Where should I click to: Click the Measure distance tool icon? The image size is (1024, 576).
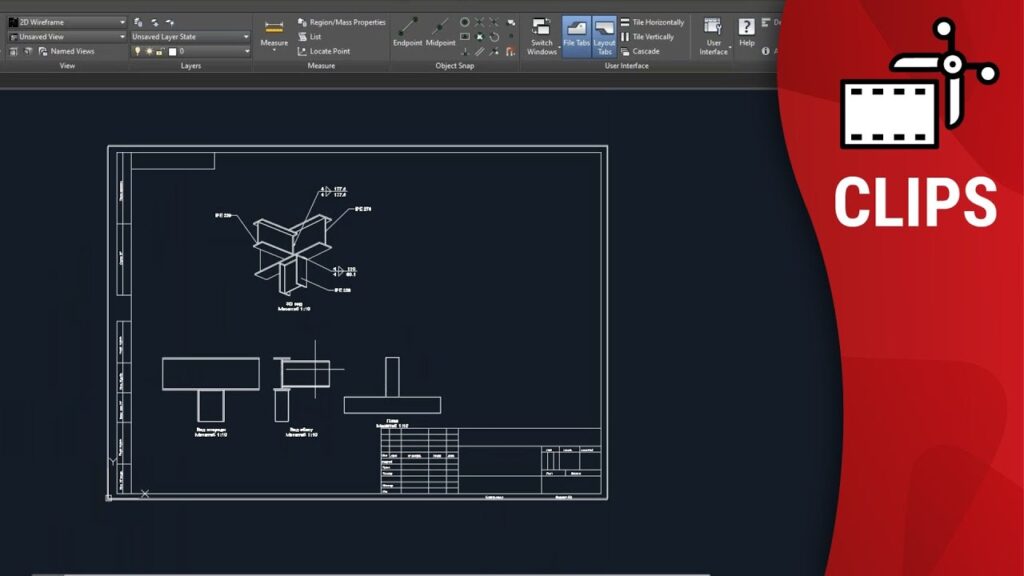point(273,29)
